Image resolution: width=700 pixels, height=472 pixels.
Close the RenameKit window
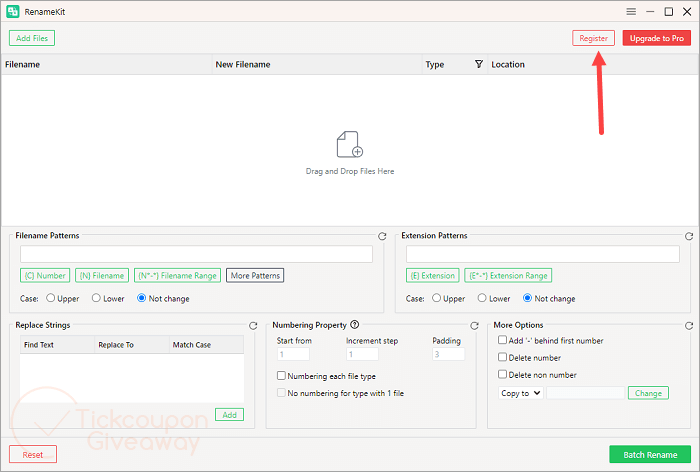(687, 12)
